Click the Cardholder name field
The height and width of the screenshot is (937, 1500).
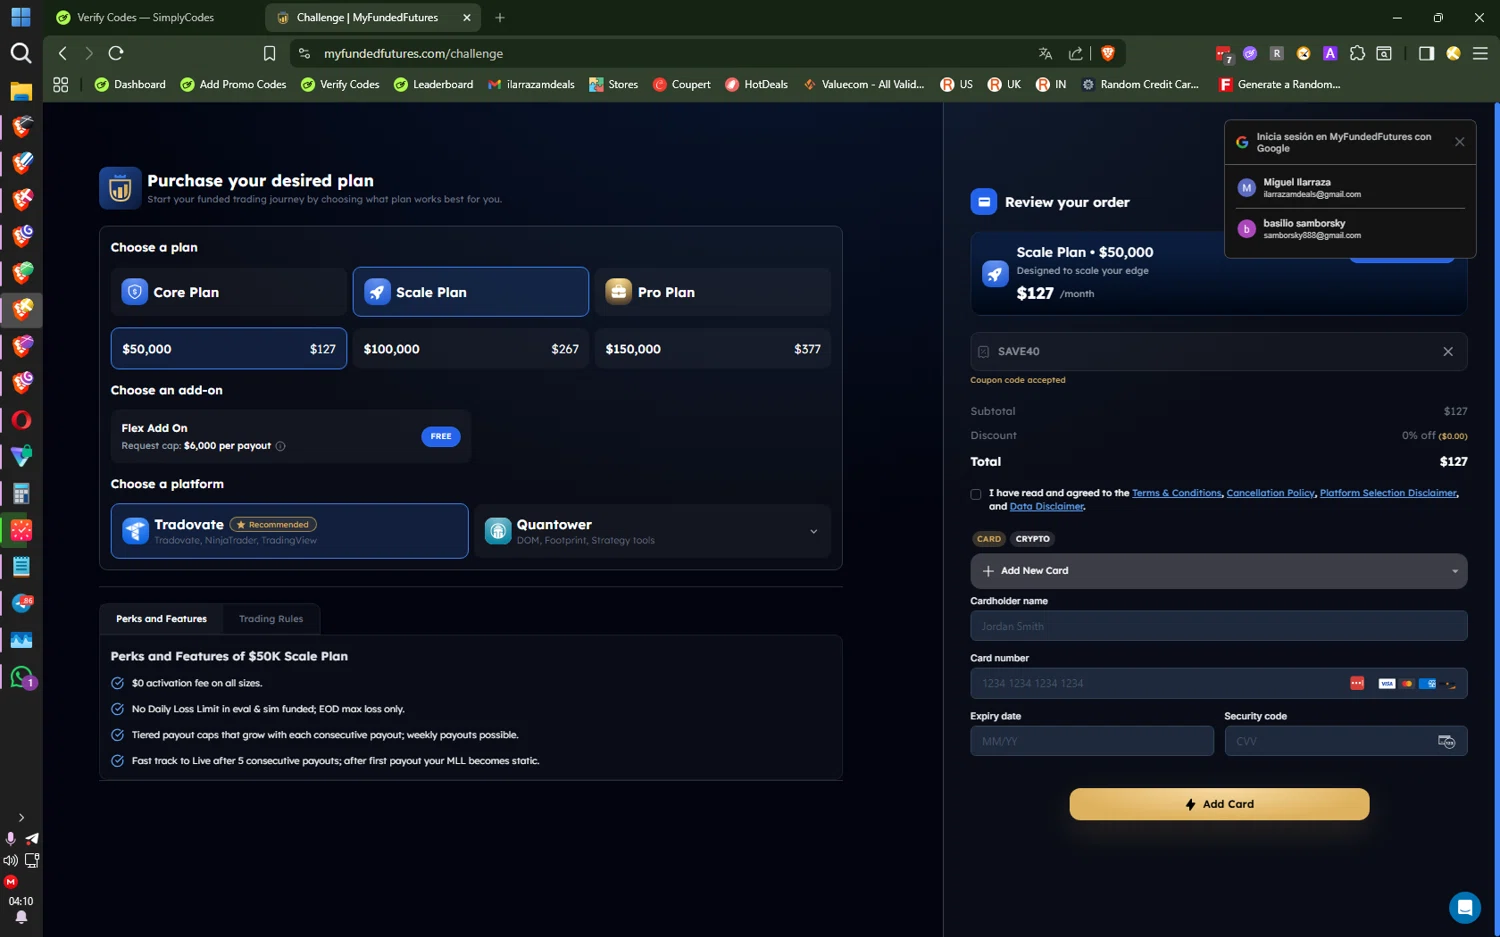point(1219,626)
